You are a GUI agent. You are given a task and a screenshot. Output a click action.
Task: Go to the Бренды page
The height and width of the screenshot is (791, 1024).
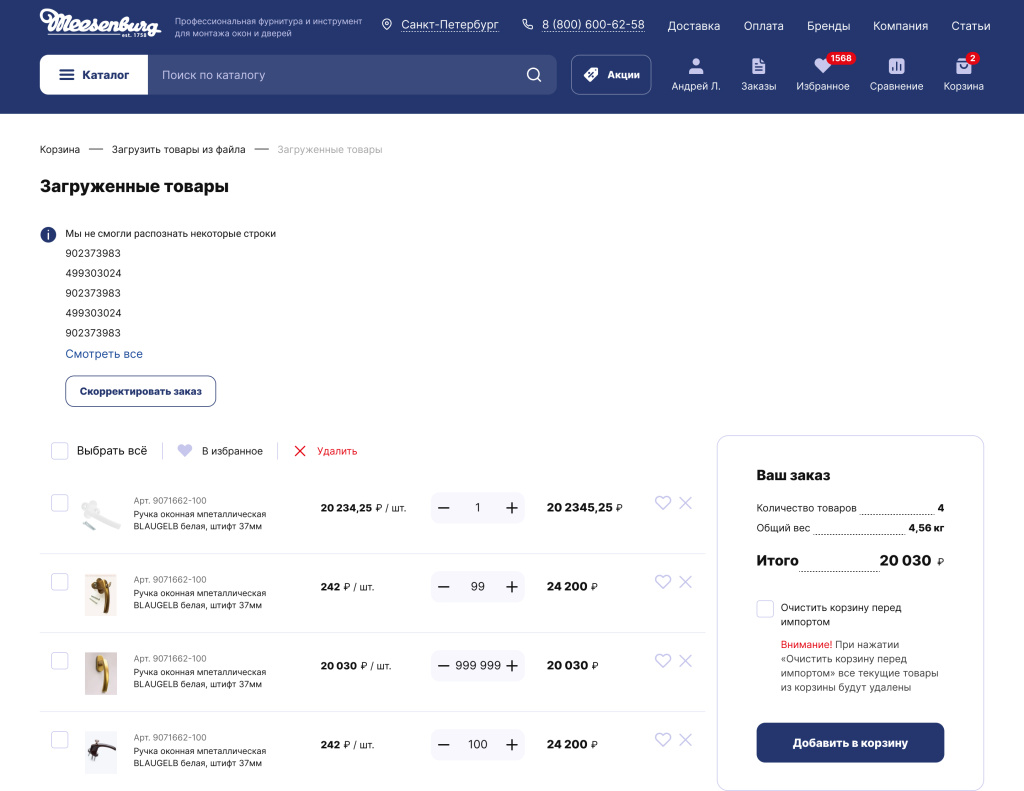click(x=828, y=26)
